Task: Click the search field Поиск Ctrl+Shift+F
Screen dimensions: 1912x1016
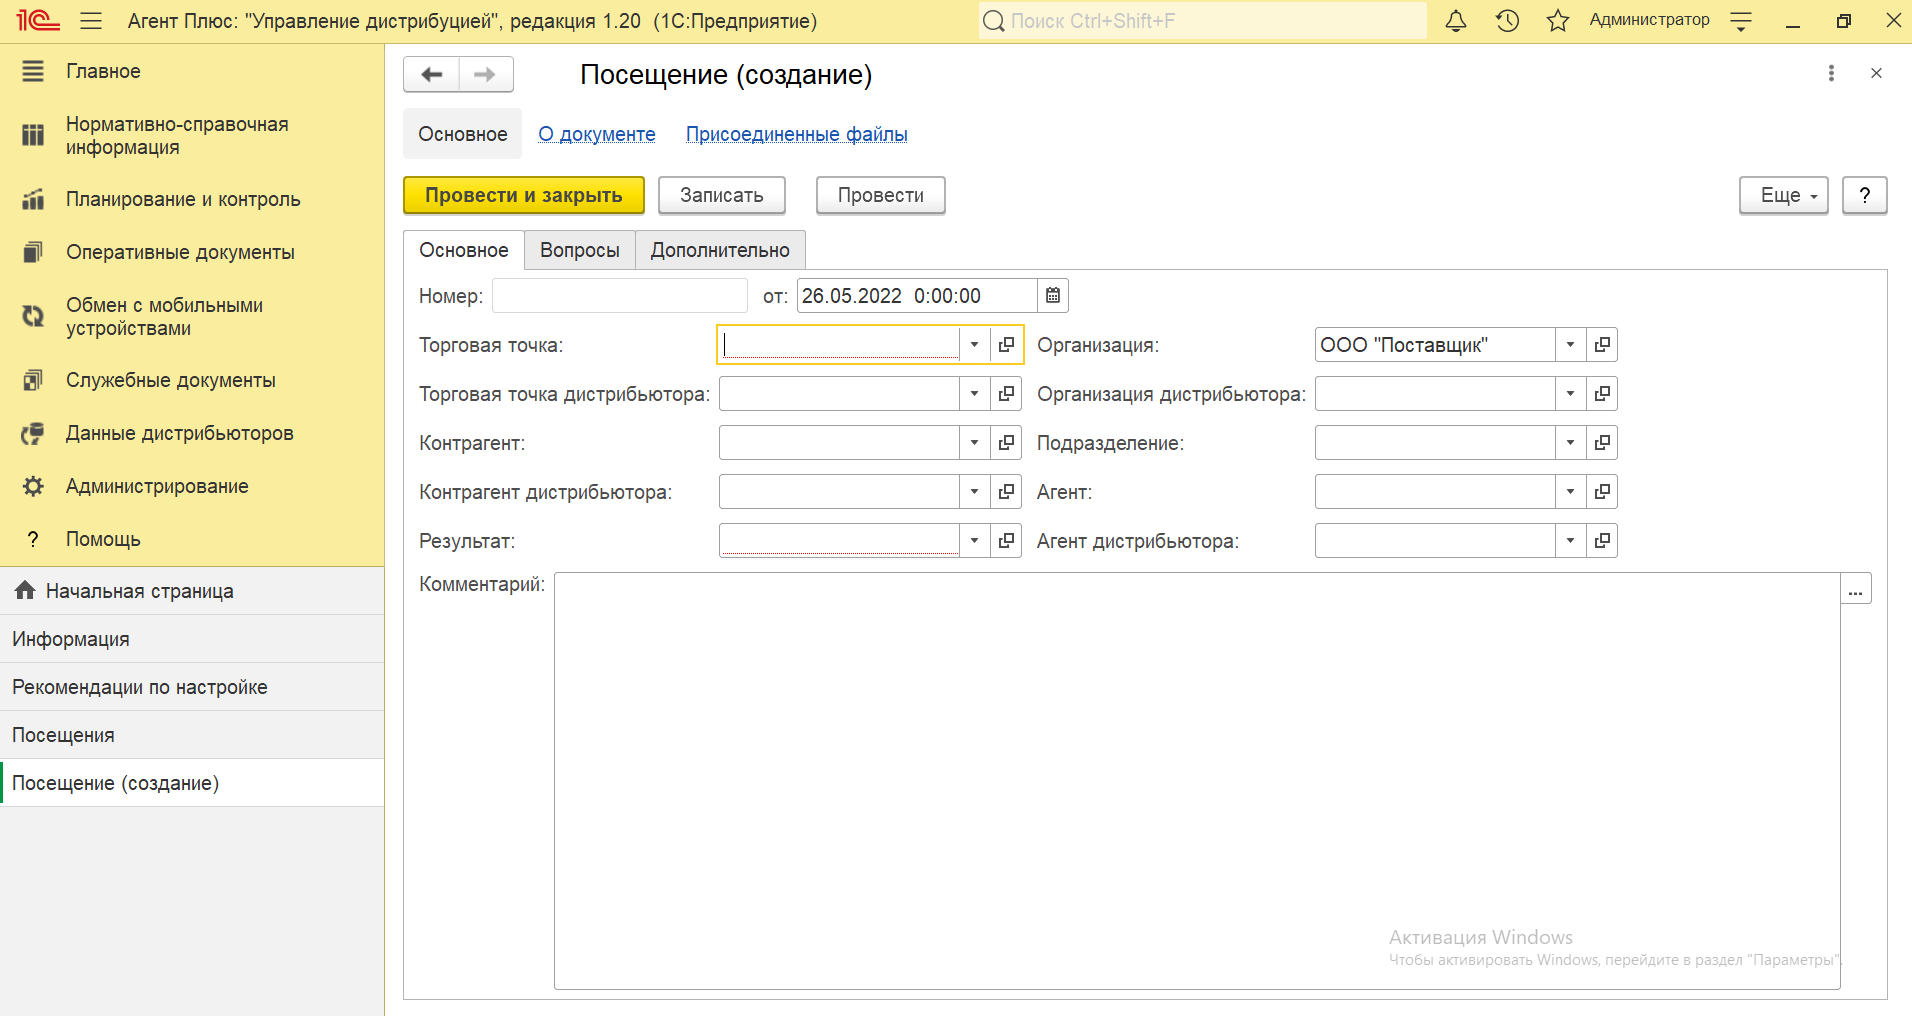Action: 1203,21
